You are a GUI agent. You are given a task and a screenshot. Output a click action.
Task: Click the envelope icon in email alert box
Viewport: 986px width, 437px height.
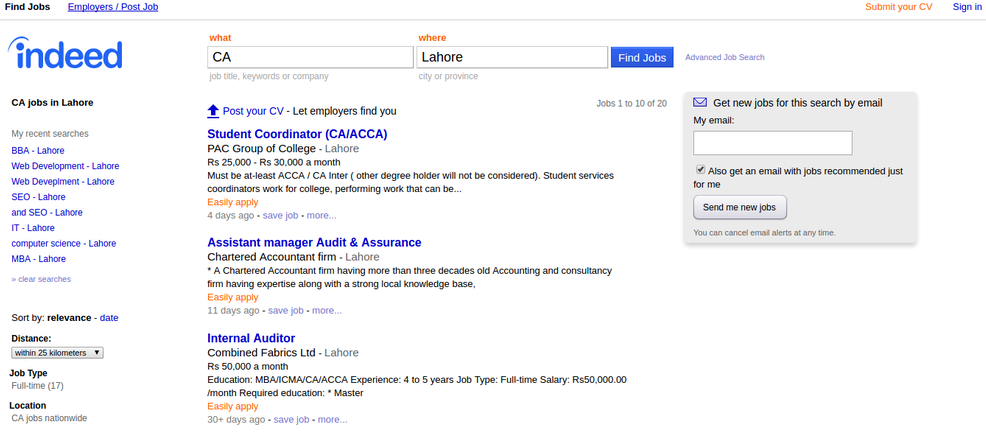[700, 102]
